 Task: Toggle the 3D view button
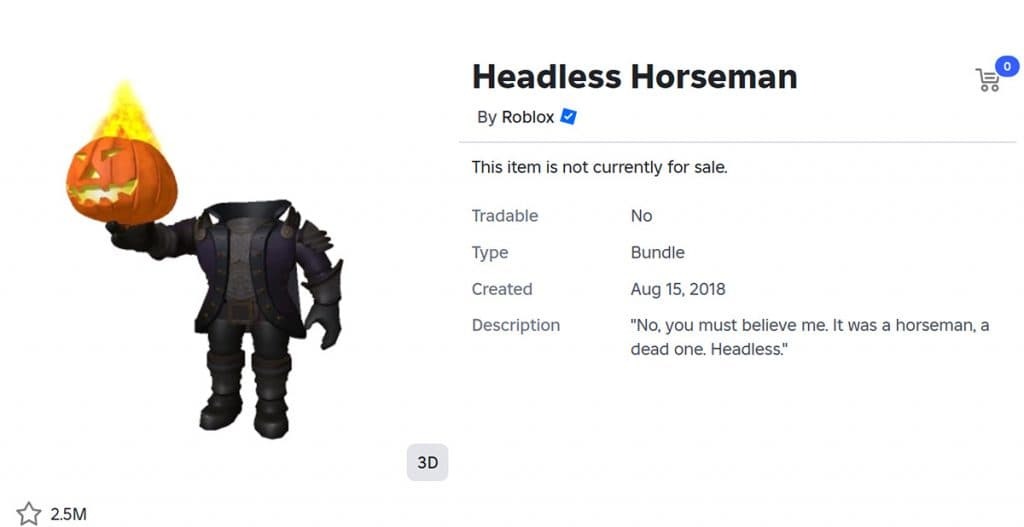[427, 463]
